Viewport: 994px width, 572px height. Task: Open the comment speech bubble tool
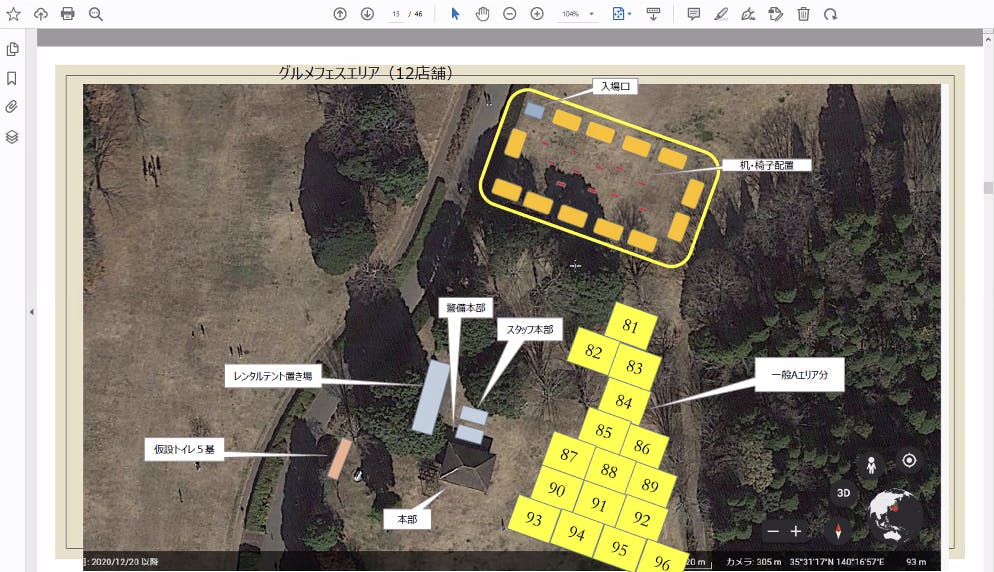coord(694,14)
